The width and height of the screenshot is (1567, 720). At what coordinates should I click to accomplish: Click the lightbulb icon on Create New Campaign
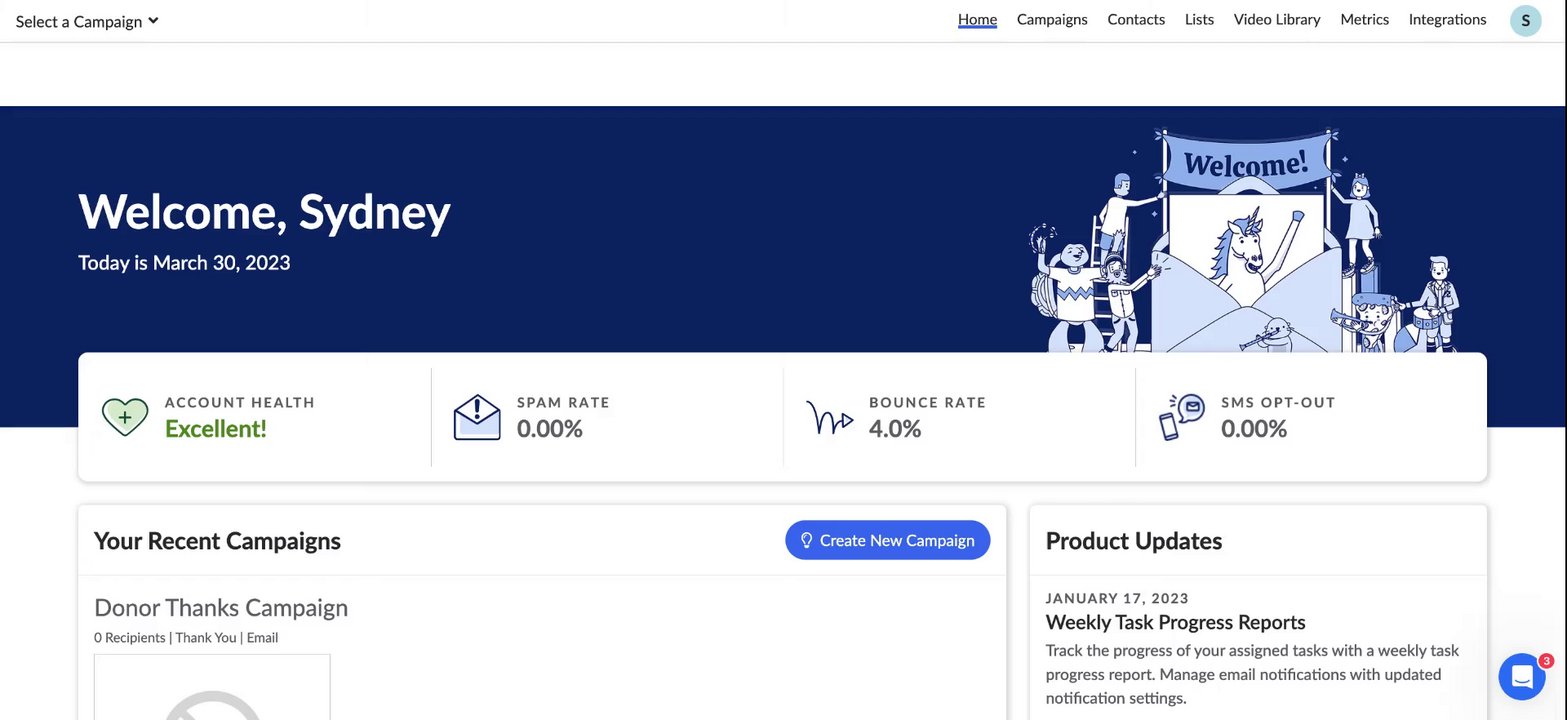[806, 540]
